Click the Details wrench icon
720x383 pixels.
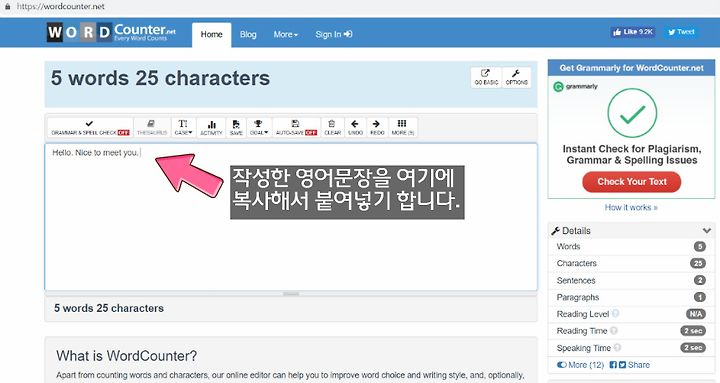[555, 231]
